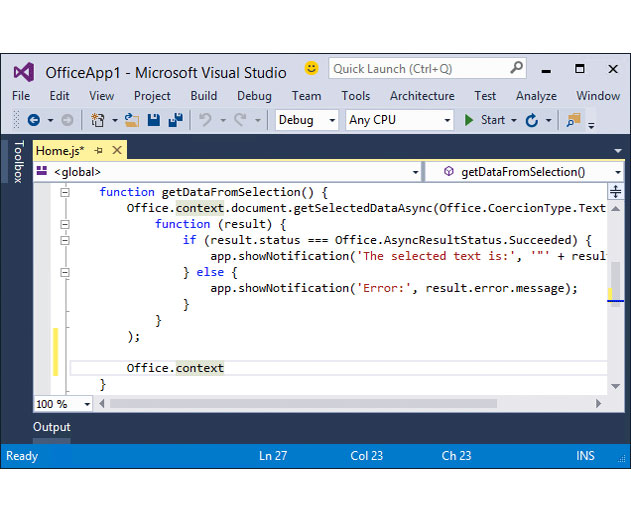Save Home.js with the floppy disk icon
This screenshot has width=631, height=522.
pyautogui.click(x=154, y=120)
